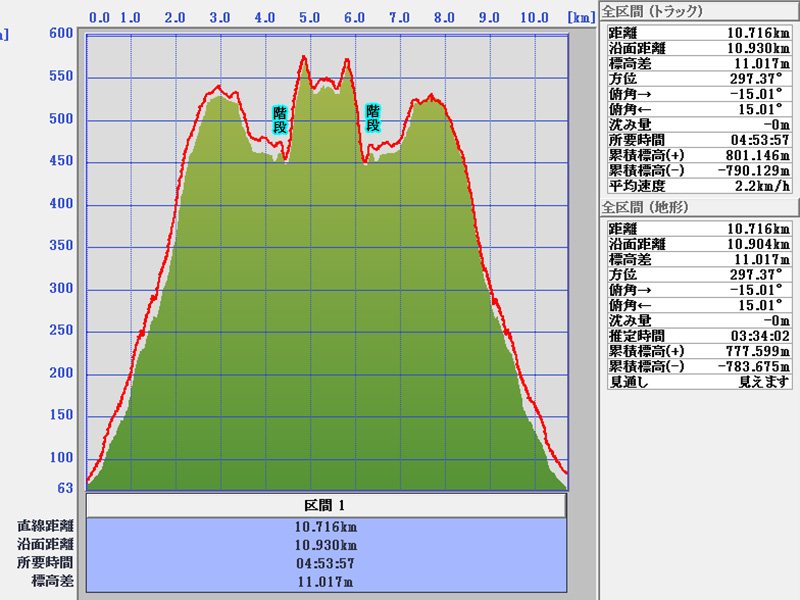
Task: Click 10.716km straight distance in bottom table
Action: point(326,526)
